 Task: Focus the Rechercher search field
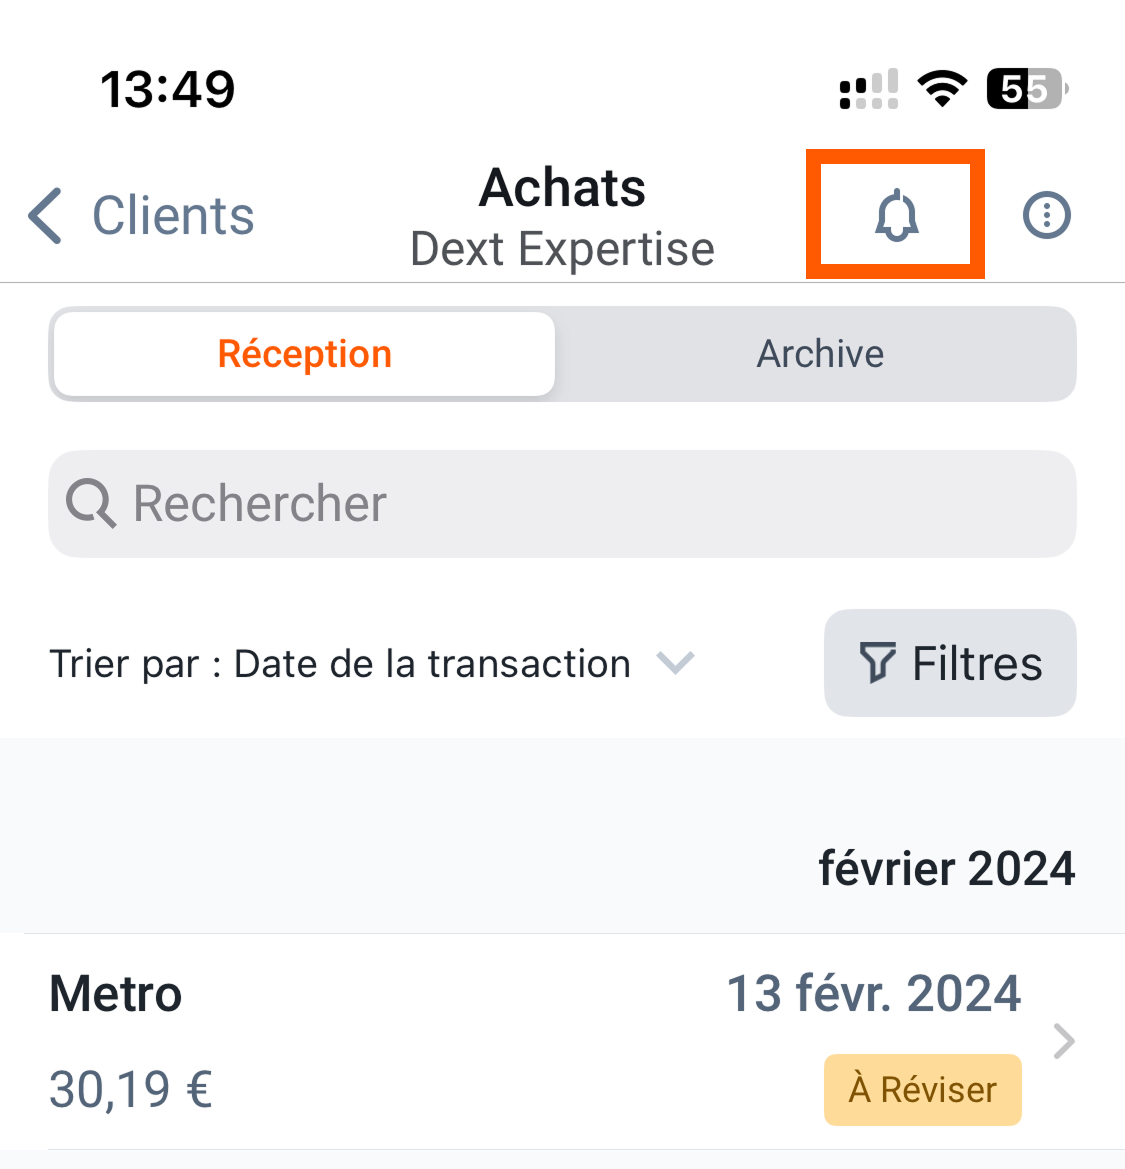(x=562, y=503)
